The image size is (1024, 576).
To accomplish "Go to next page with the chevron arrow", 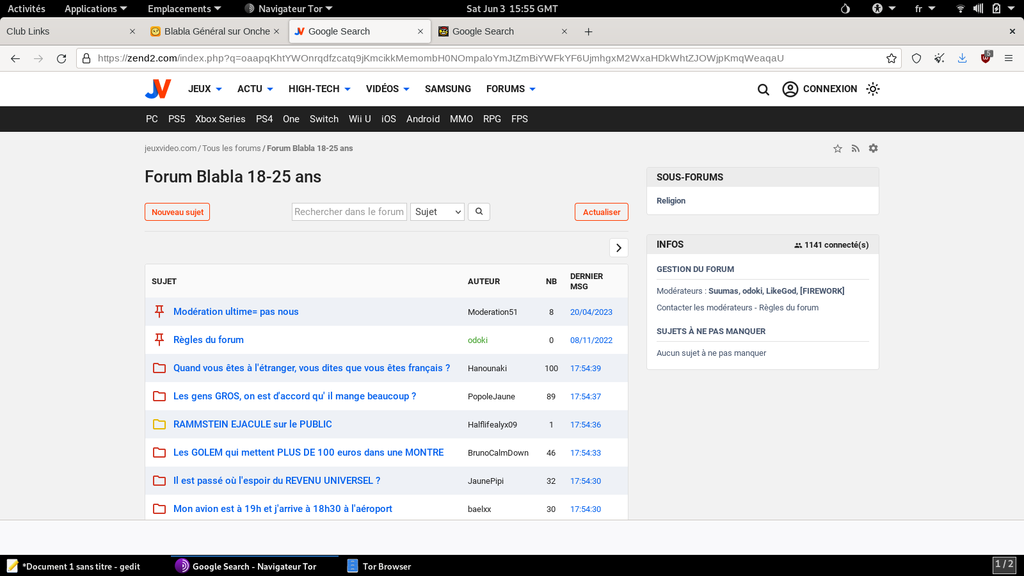I will (618, 248).
